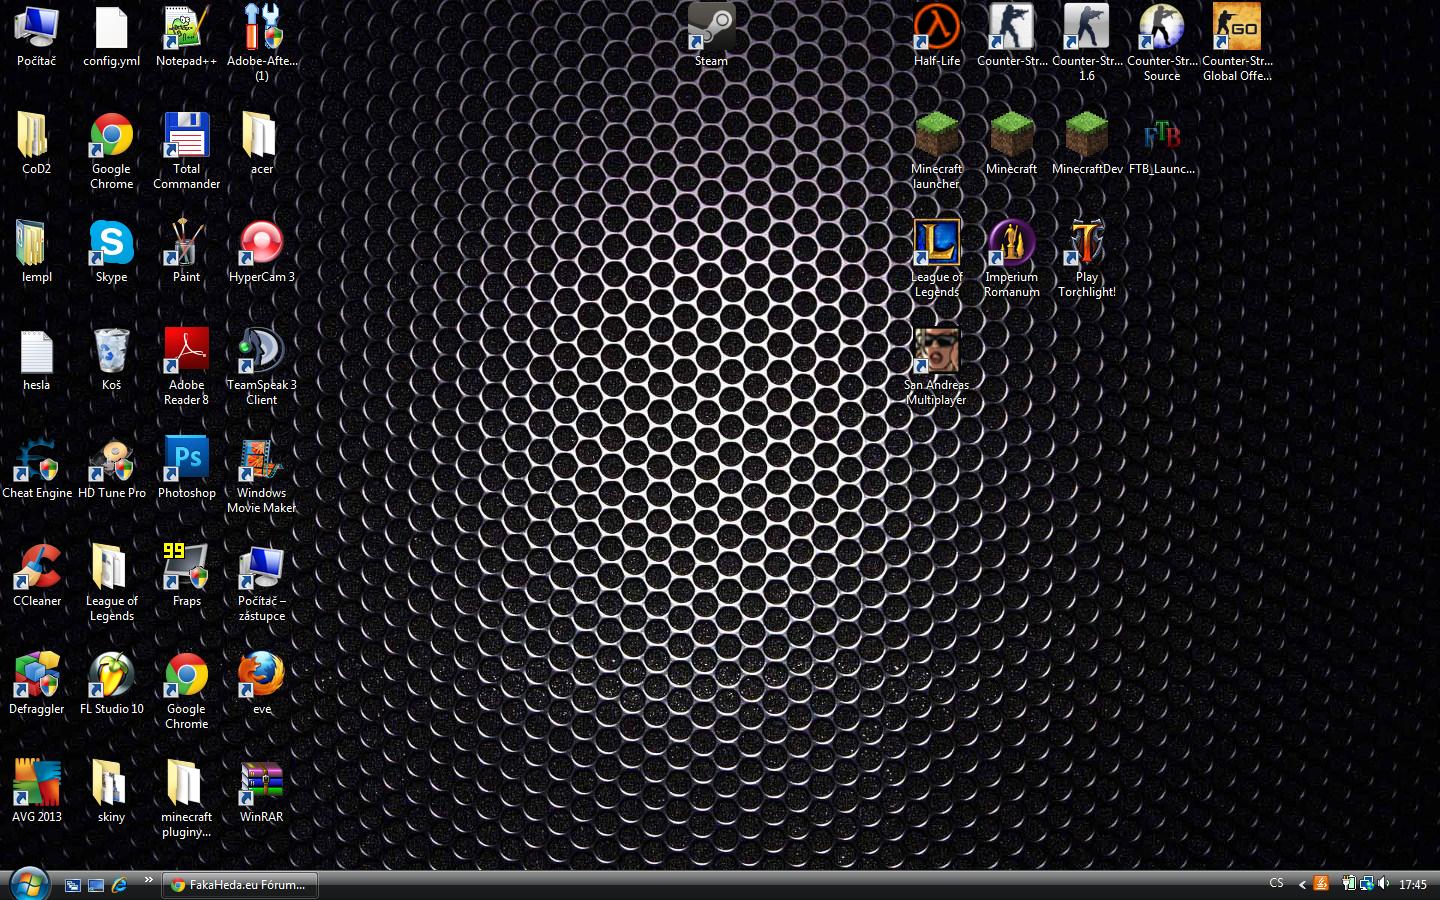The height and width of the screenshot is (900, 1440).
Task: Launch Skype from the desktop
Action: pos(111,251)
